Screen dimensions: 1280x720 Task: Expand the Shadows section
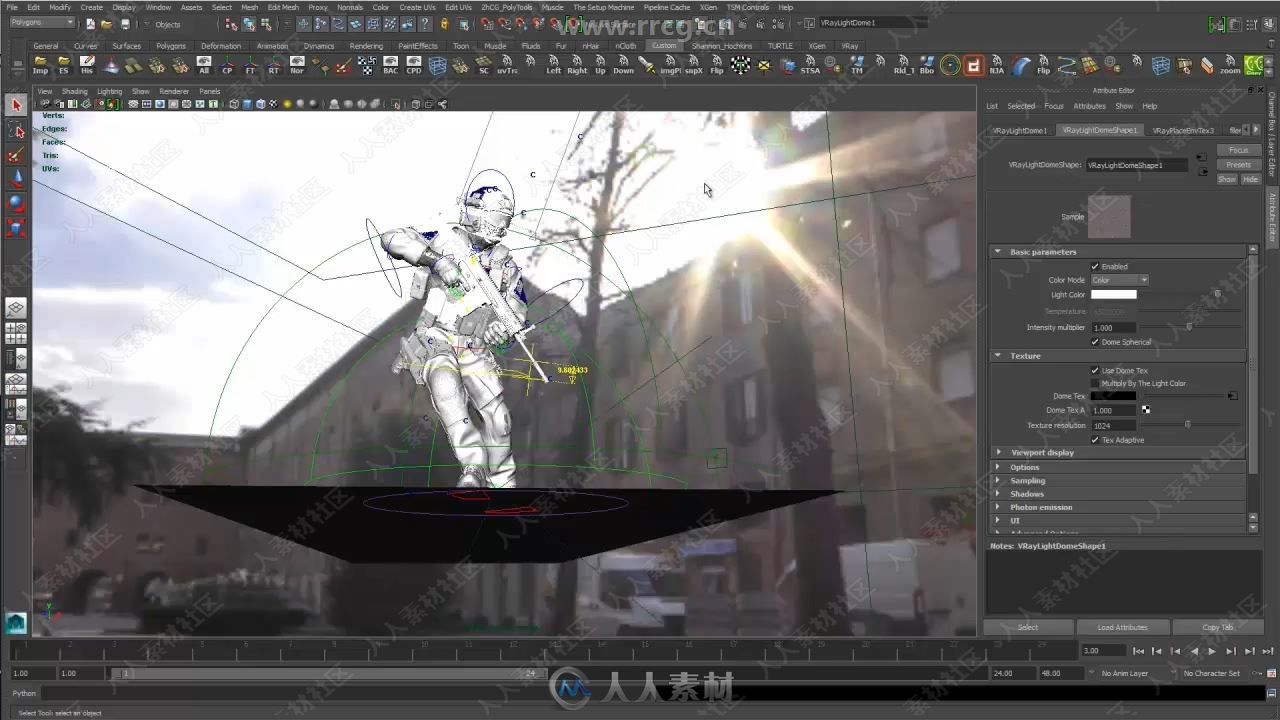(998, 494)
